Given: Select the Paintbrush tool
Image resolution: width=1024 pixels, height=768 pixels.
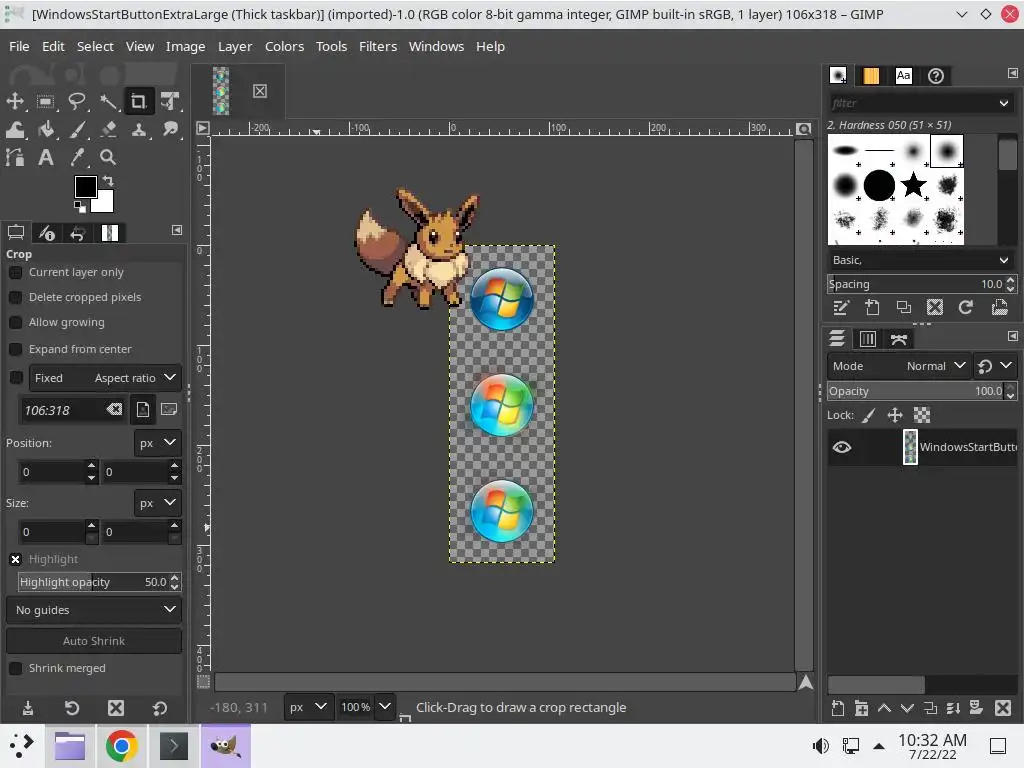Looking at the screenshot, I should tap(77, 129).
